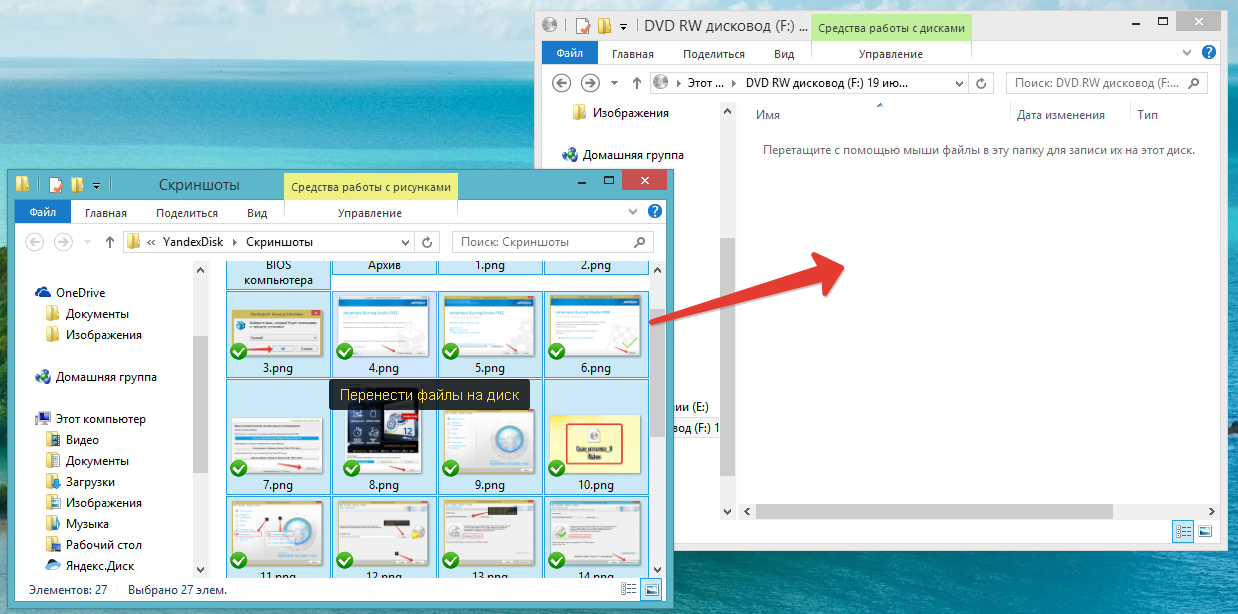Open Главная tab in Скриншоты window
Image resolution: width=1238 pixels, height=614 pixels.
point(105,213)
